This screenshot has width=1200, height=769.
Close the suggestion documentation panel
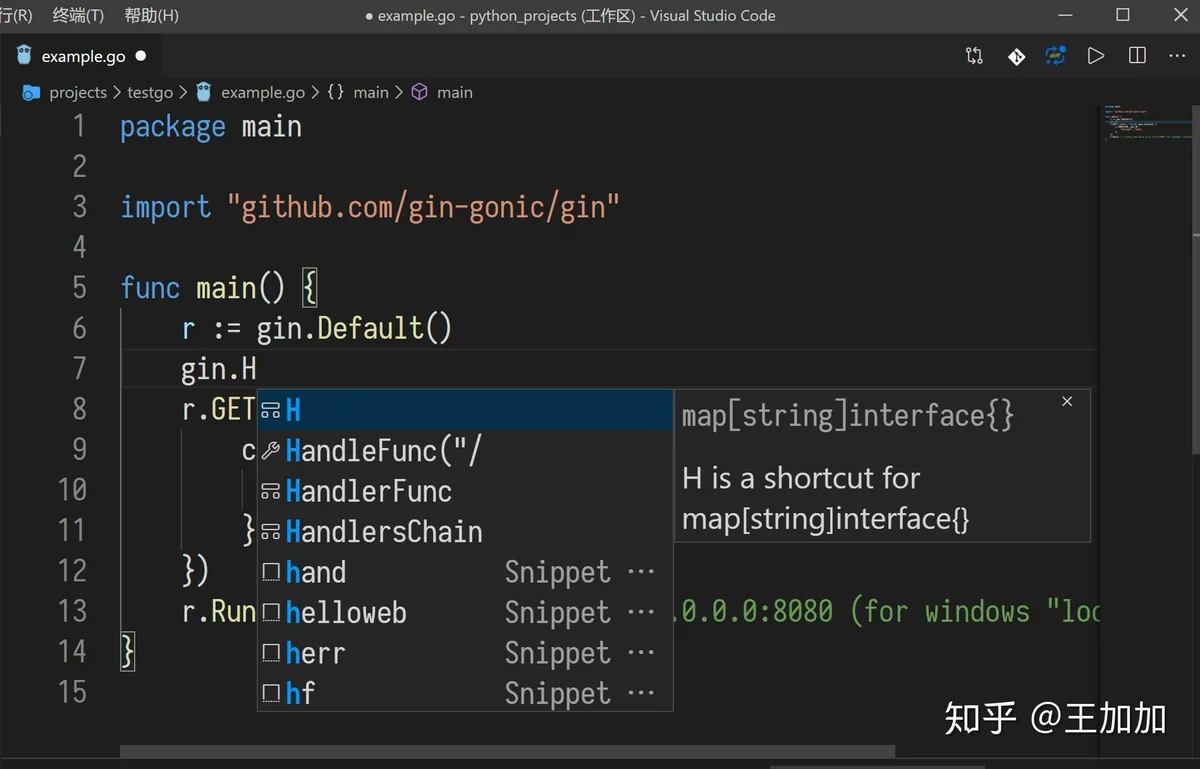pyautogui.click(x=1067, y=401)
